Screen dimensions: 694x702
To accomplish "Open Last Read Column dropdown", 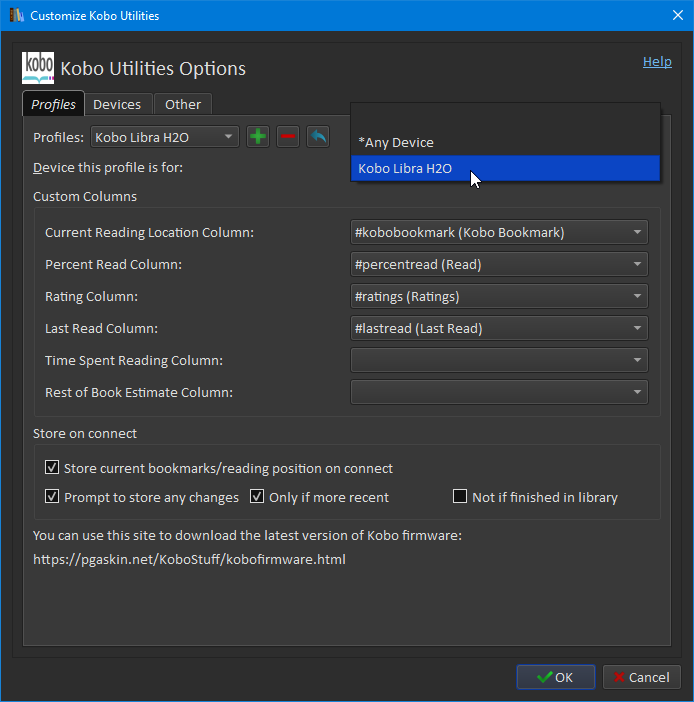I will coord(499,328).
